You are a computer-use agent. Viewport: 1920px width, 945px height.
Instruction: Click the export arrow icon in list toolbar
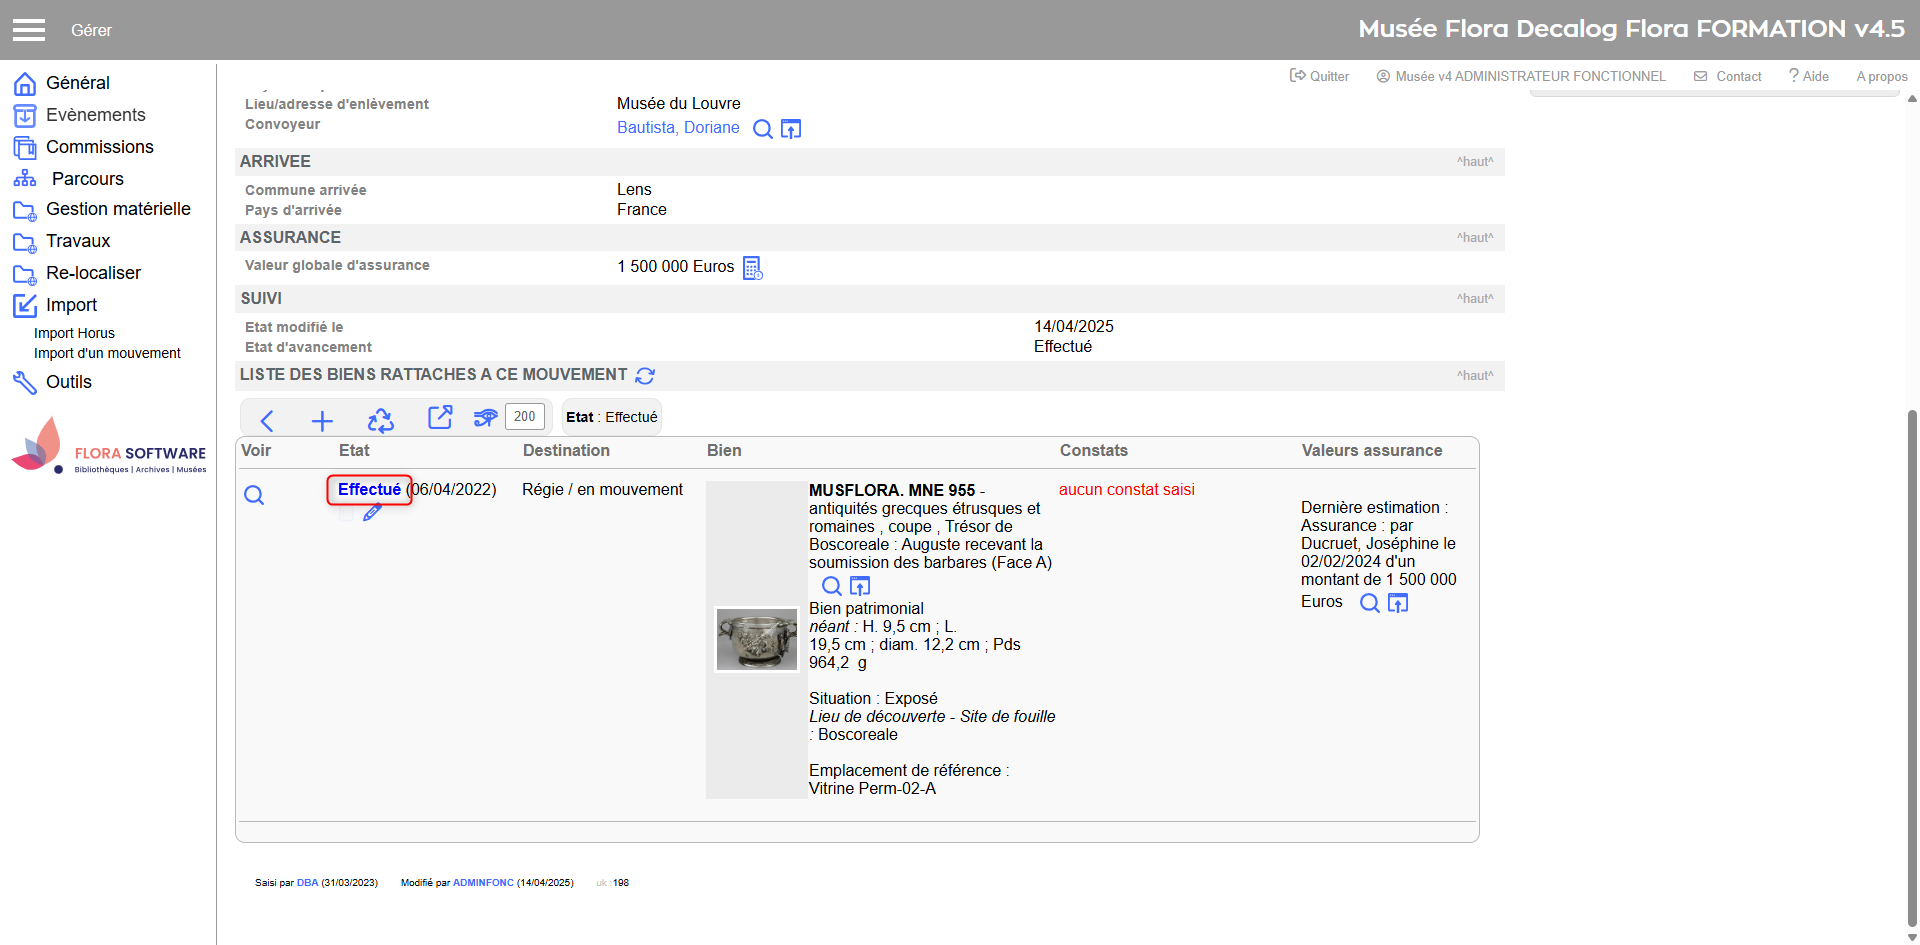point(440,418)
